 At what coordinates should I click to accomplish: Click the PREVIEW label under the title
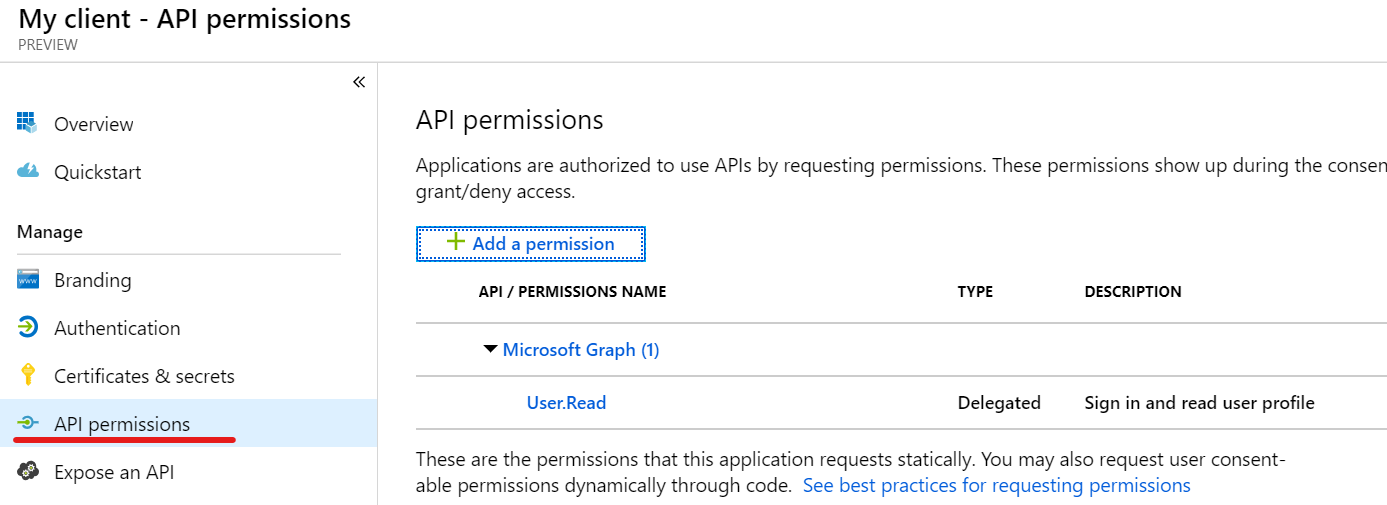[x=48, y=45]
